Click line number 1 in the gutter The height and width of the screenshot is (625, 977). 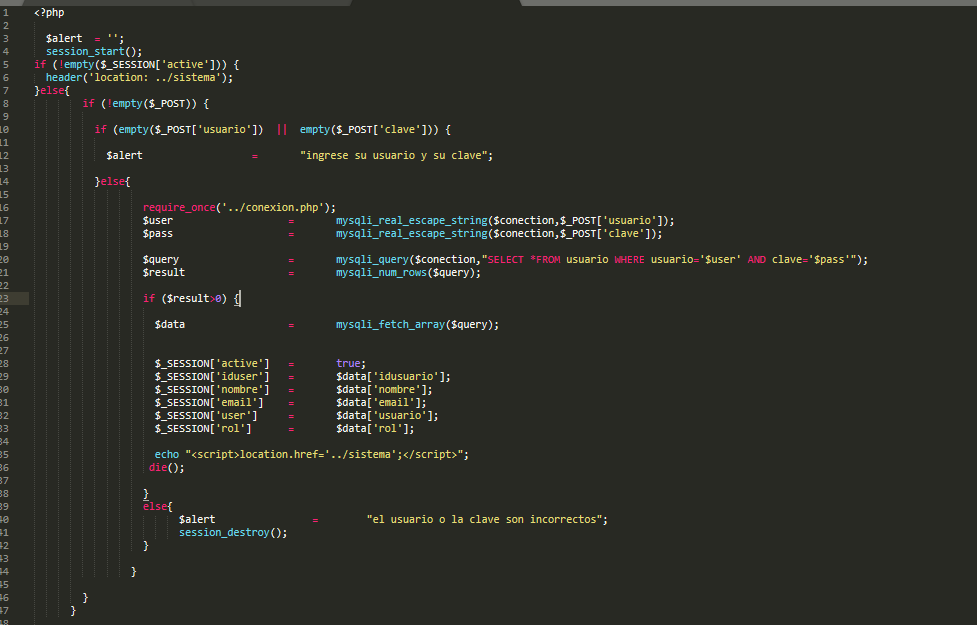coord(6,12)
